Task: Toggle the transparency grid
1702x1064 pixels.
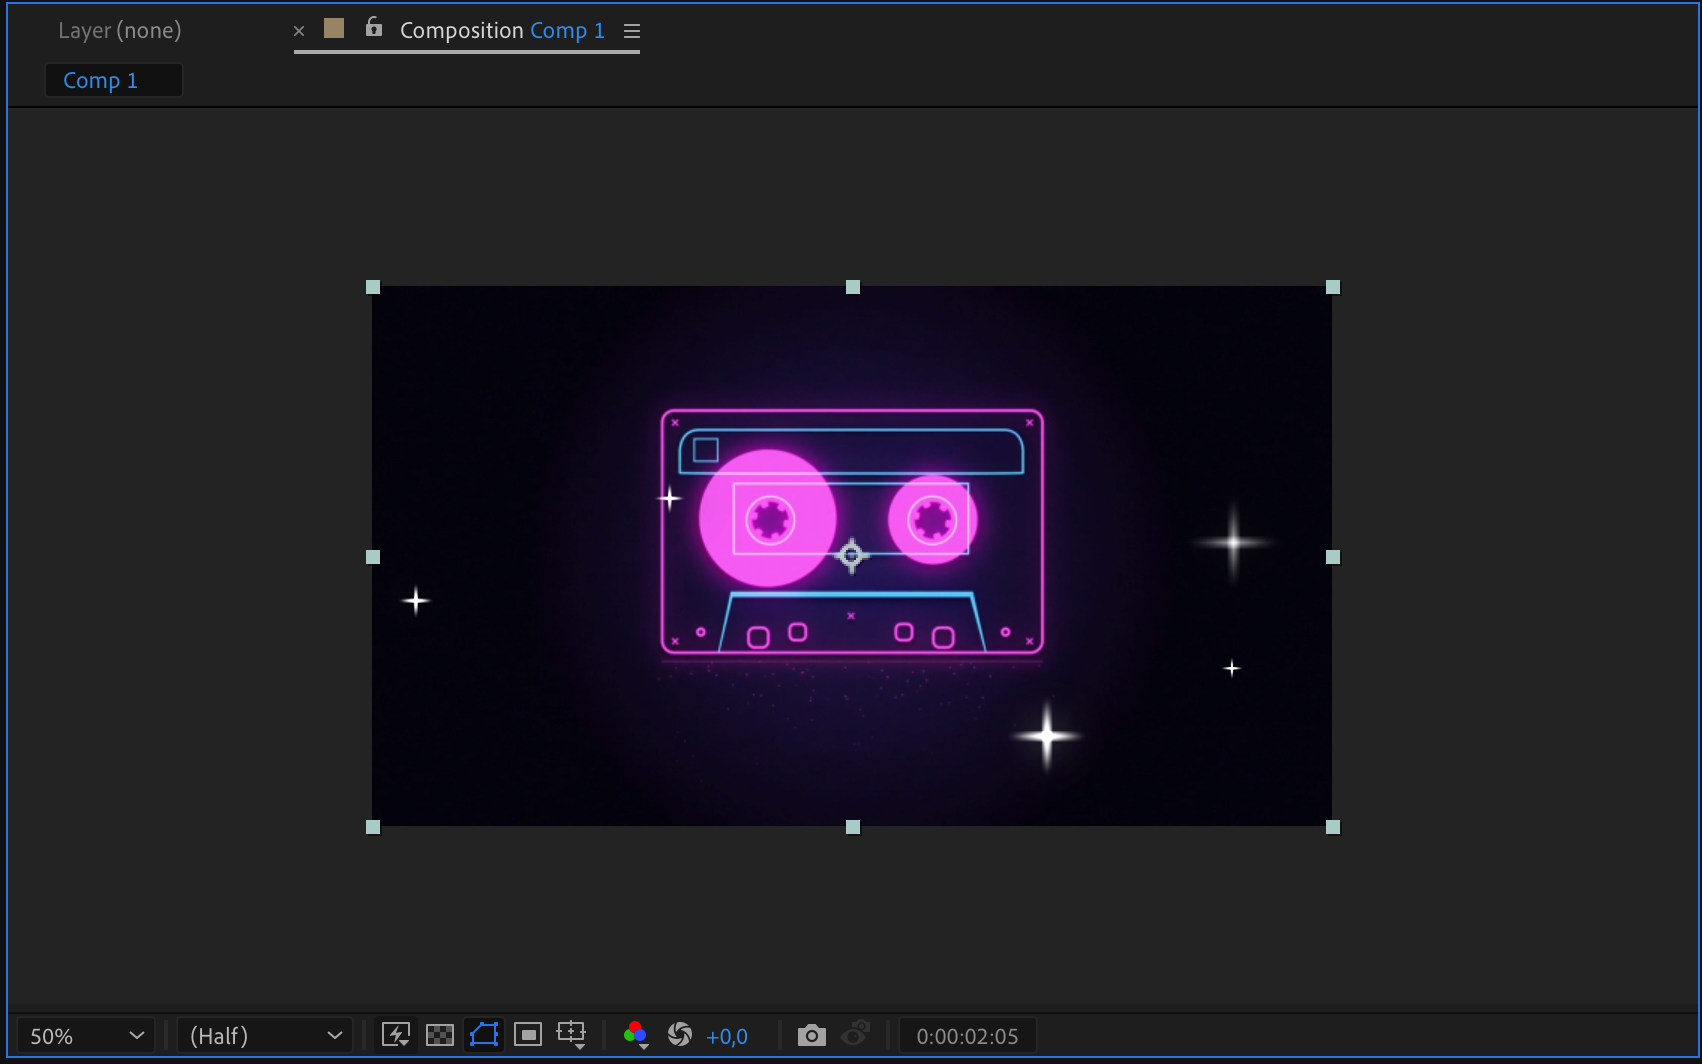Action: point(440,1035)
